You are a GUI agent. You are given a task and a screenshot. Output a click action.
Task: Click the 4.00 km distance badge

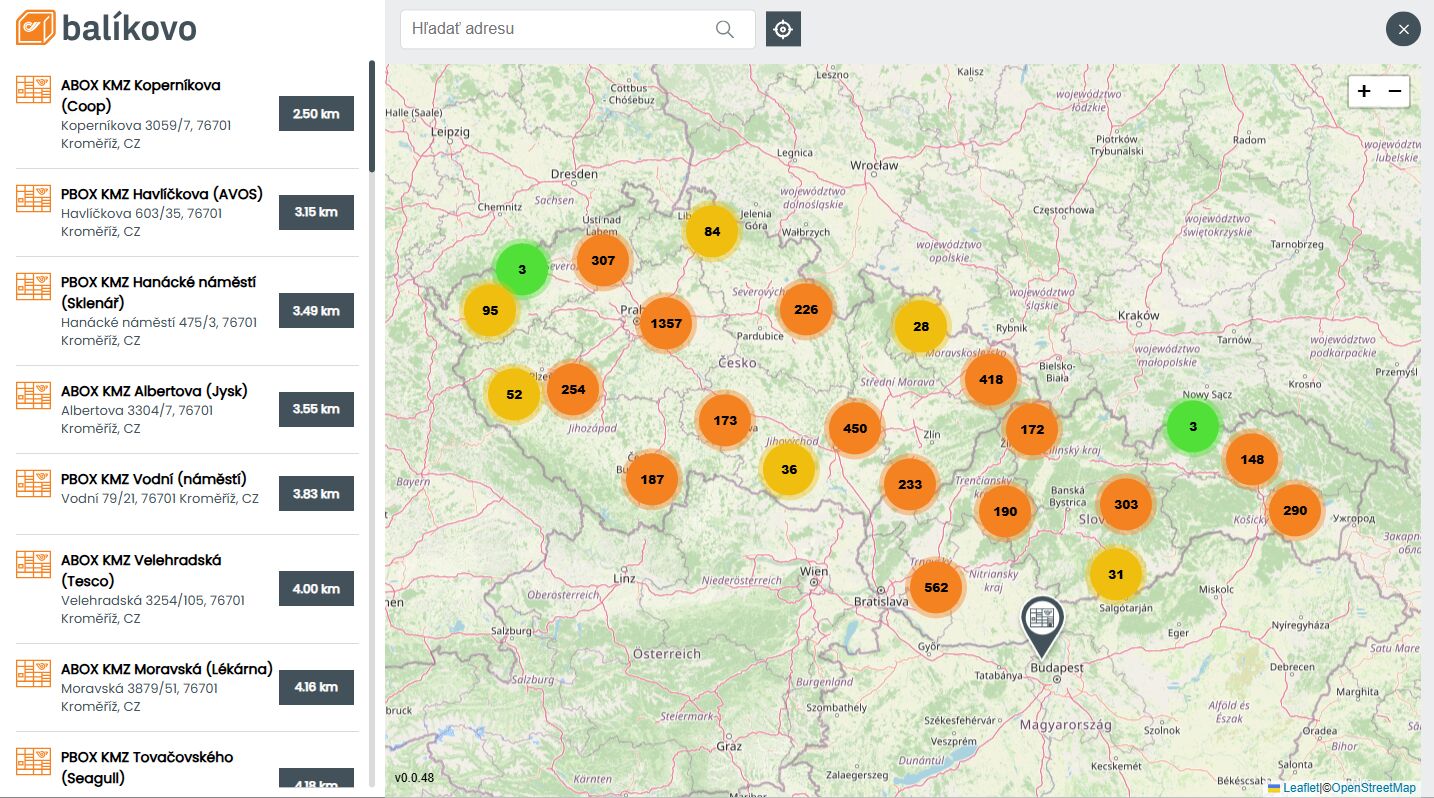pyautogui.click(x=316, y=589)
